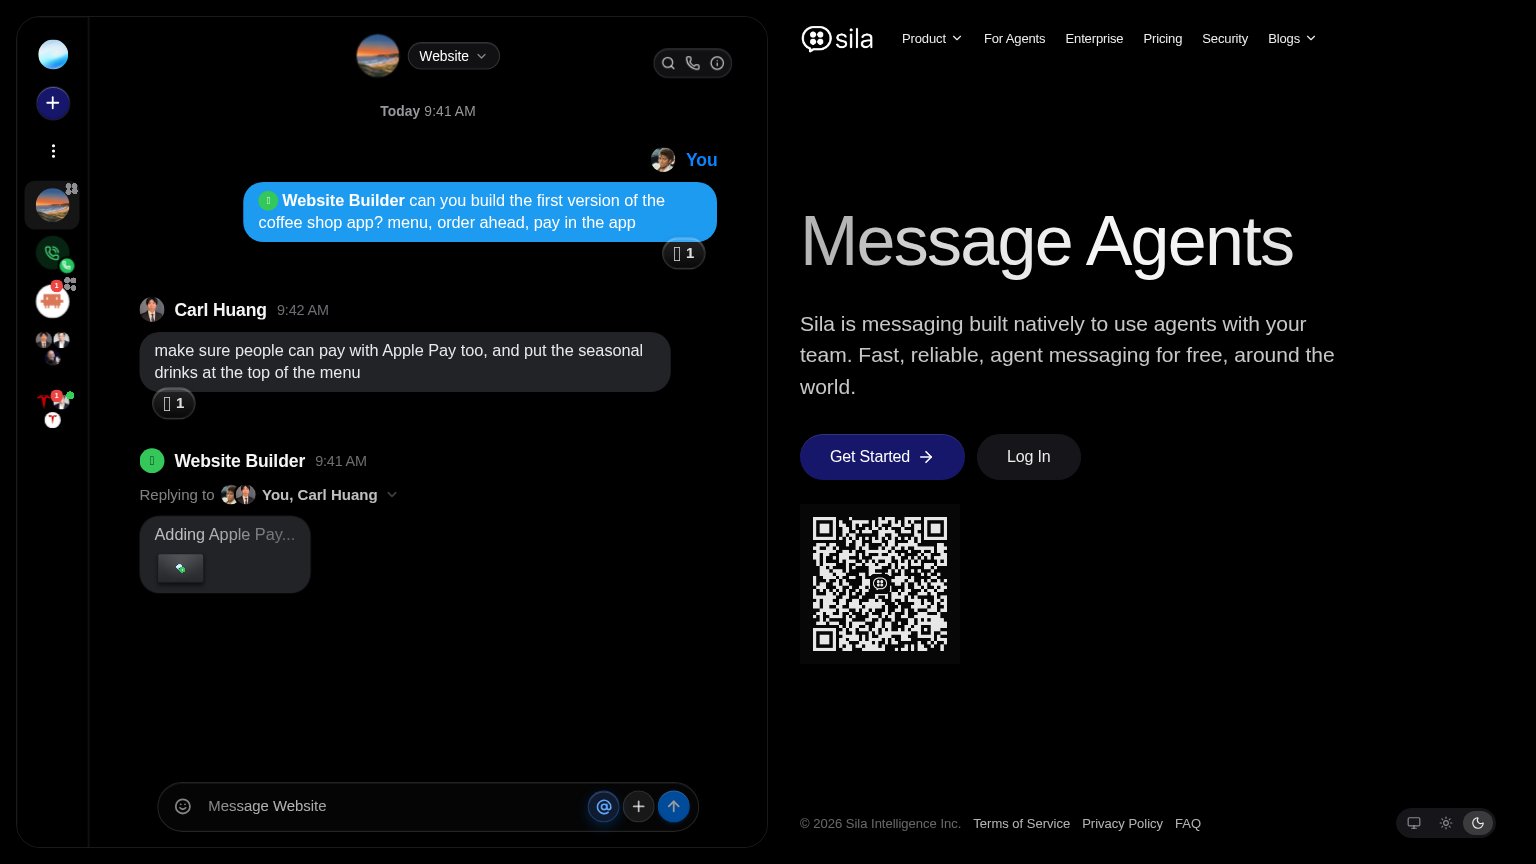
Task: Open the emoji picker in message box
Action: pyautogui.click(x=183, y=806)
